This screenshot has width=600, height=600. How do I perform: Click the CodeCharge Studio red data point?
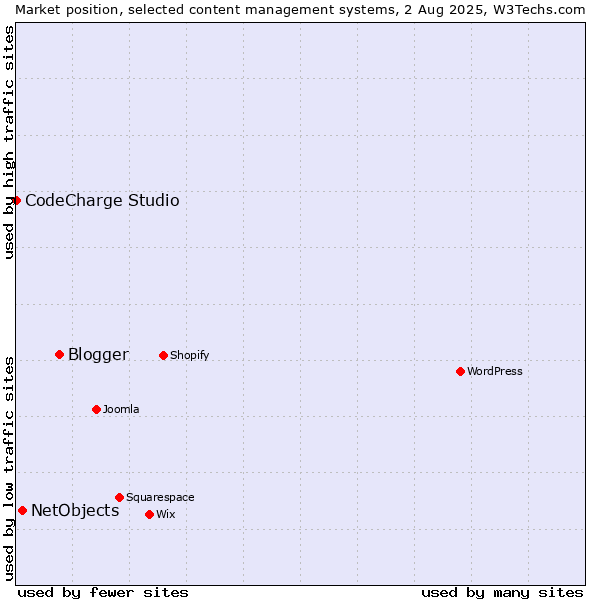coord(16,201)
